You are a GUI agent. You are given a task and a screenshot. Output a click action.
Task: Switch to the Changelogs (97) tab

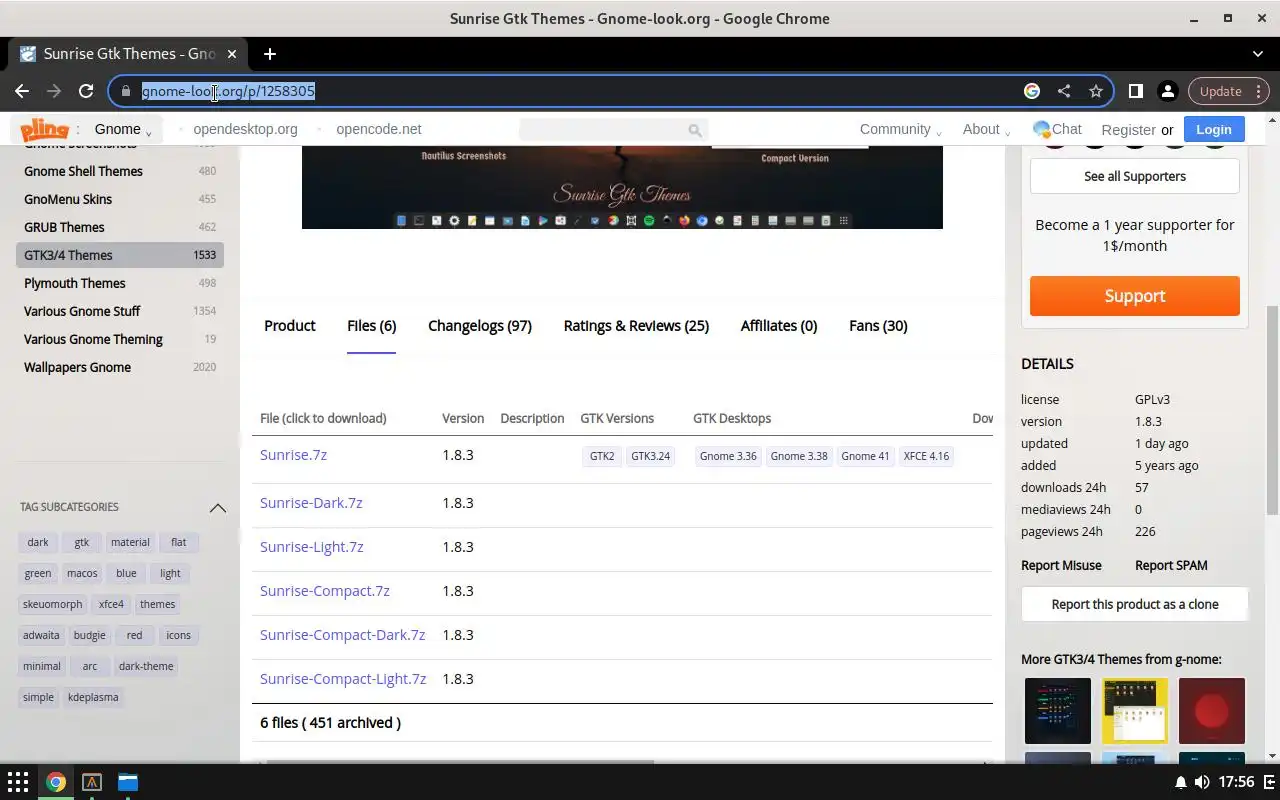480,326
